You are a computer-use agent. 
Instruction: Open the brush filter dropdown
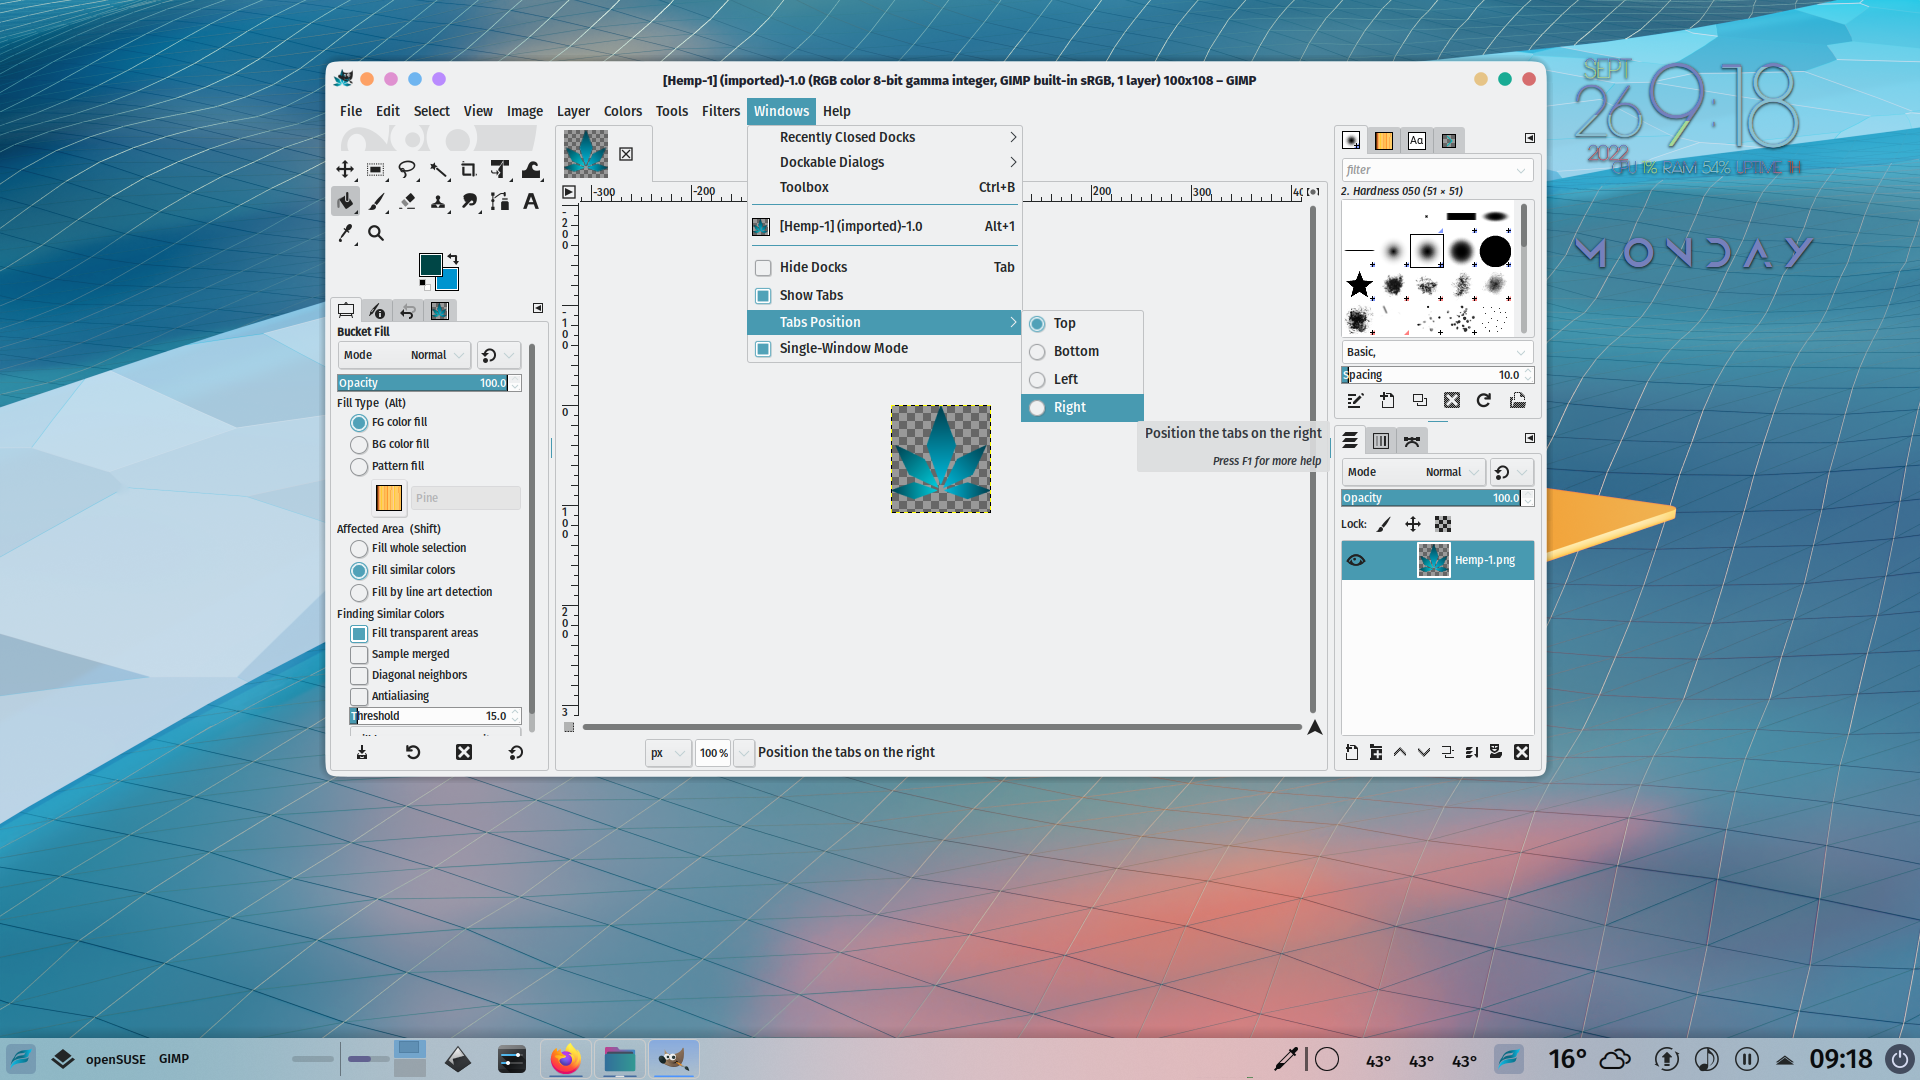point(1521,170)
